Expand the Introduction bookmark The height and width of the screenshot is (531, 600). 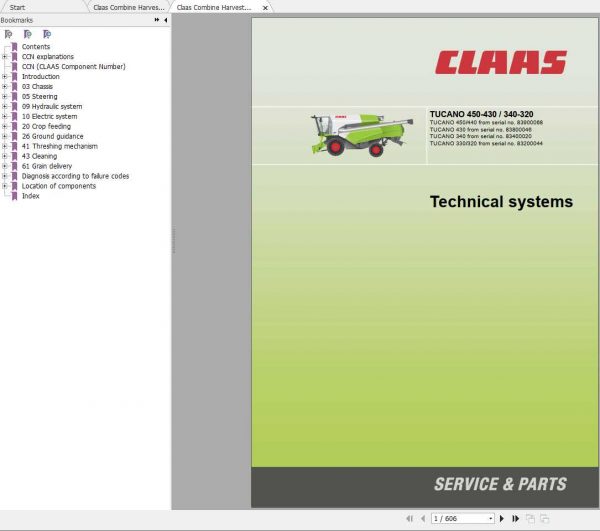[x=5, y=77]
